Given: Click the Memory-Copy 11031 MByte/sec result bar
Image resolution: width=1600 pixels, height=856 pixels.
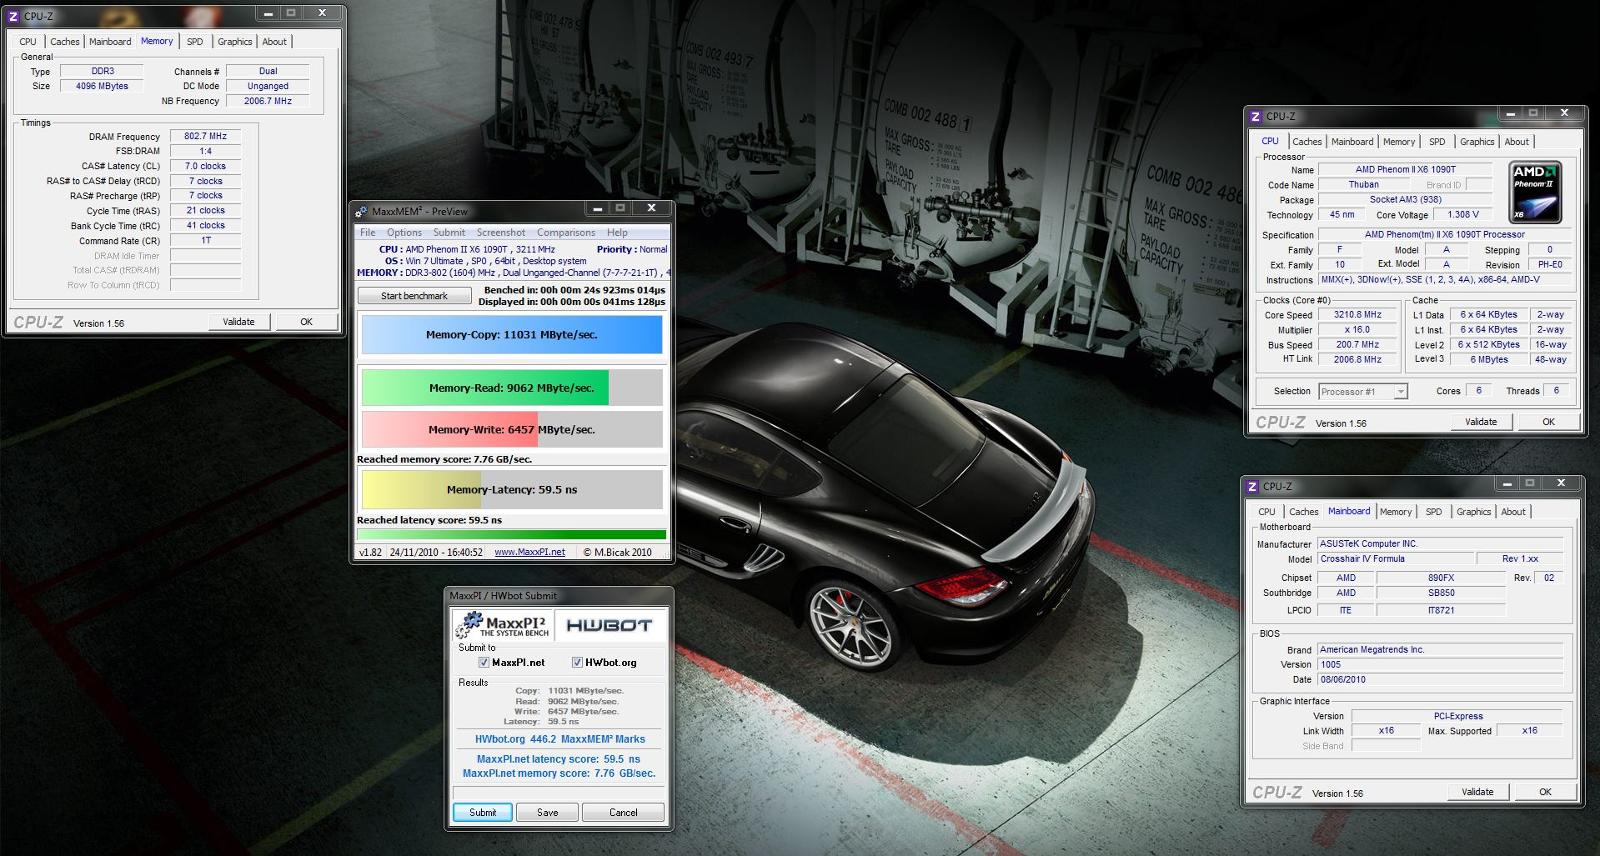Looking at the screenshot, I should click(x=512, y=335).
